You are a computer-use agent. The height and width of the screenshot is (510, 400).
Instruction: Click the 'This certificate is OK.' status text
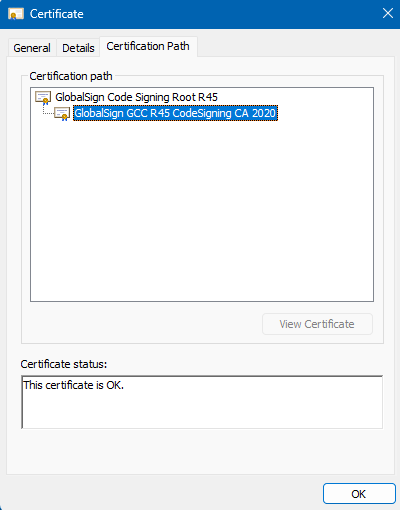coord(73,385)
